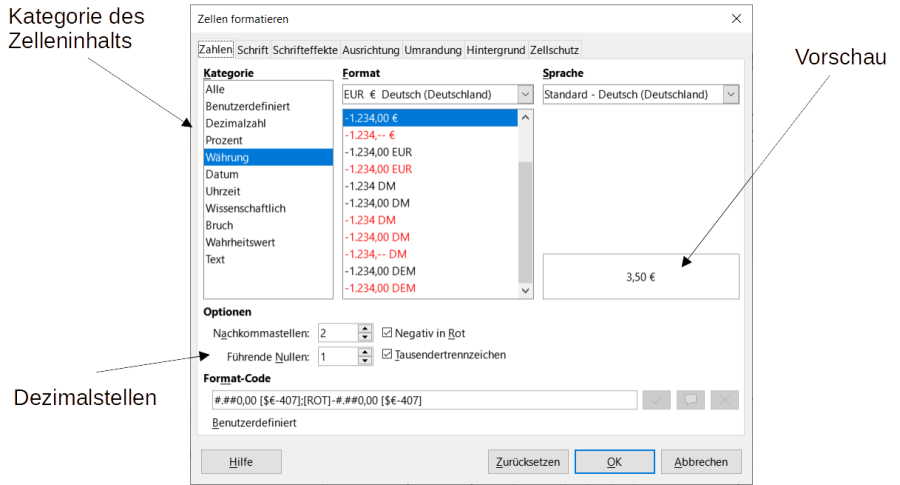
Task: Click into the Format-Code text field
Action: click(423, 400)
